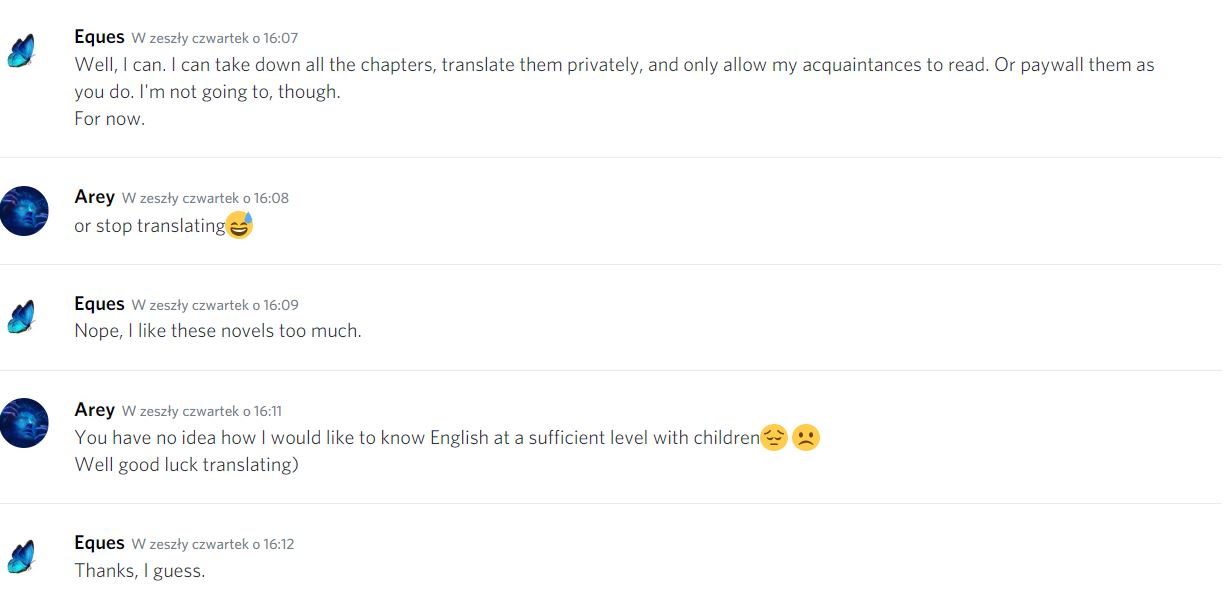Click the pensive face emoji after "with children"
Viewport: 1232px width, 589px height.
point(774,438)
